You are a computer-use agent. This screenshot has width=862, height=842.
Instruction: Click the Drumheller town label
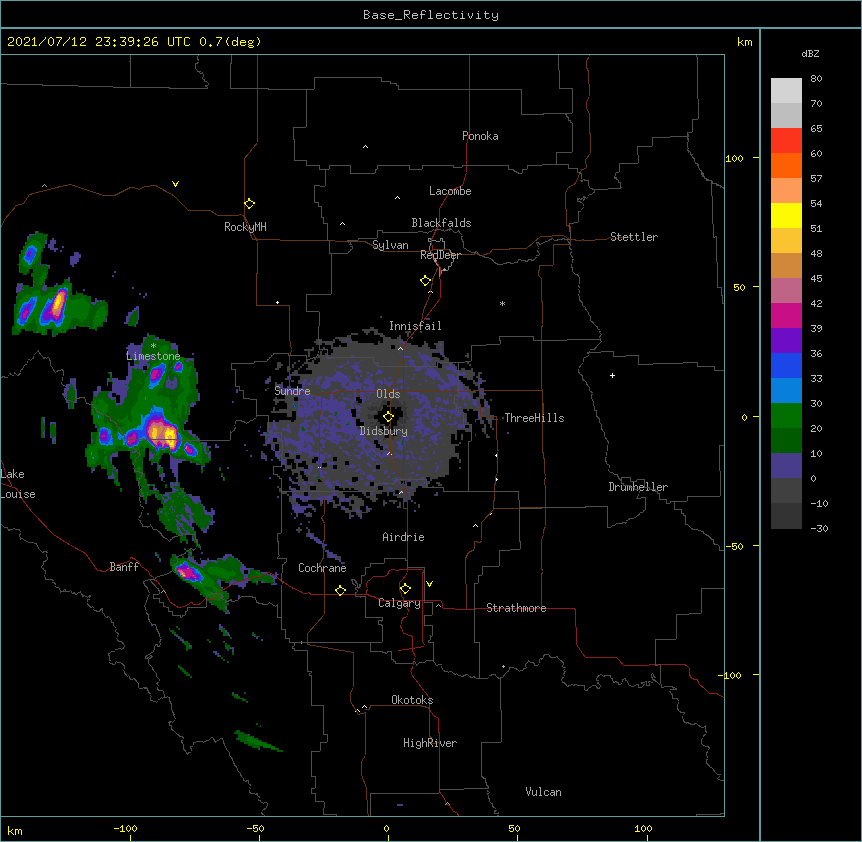638,487
